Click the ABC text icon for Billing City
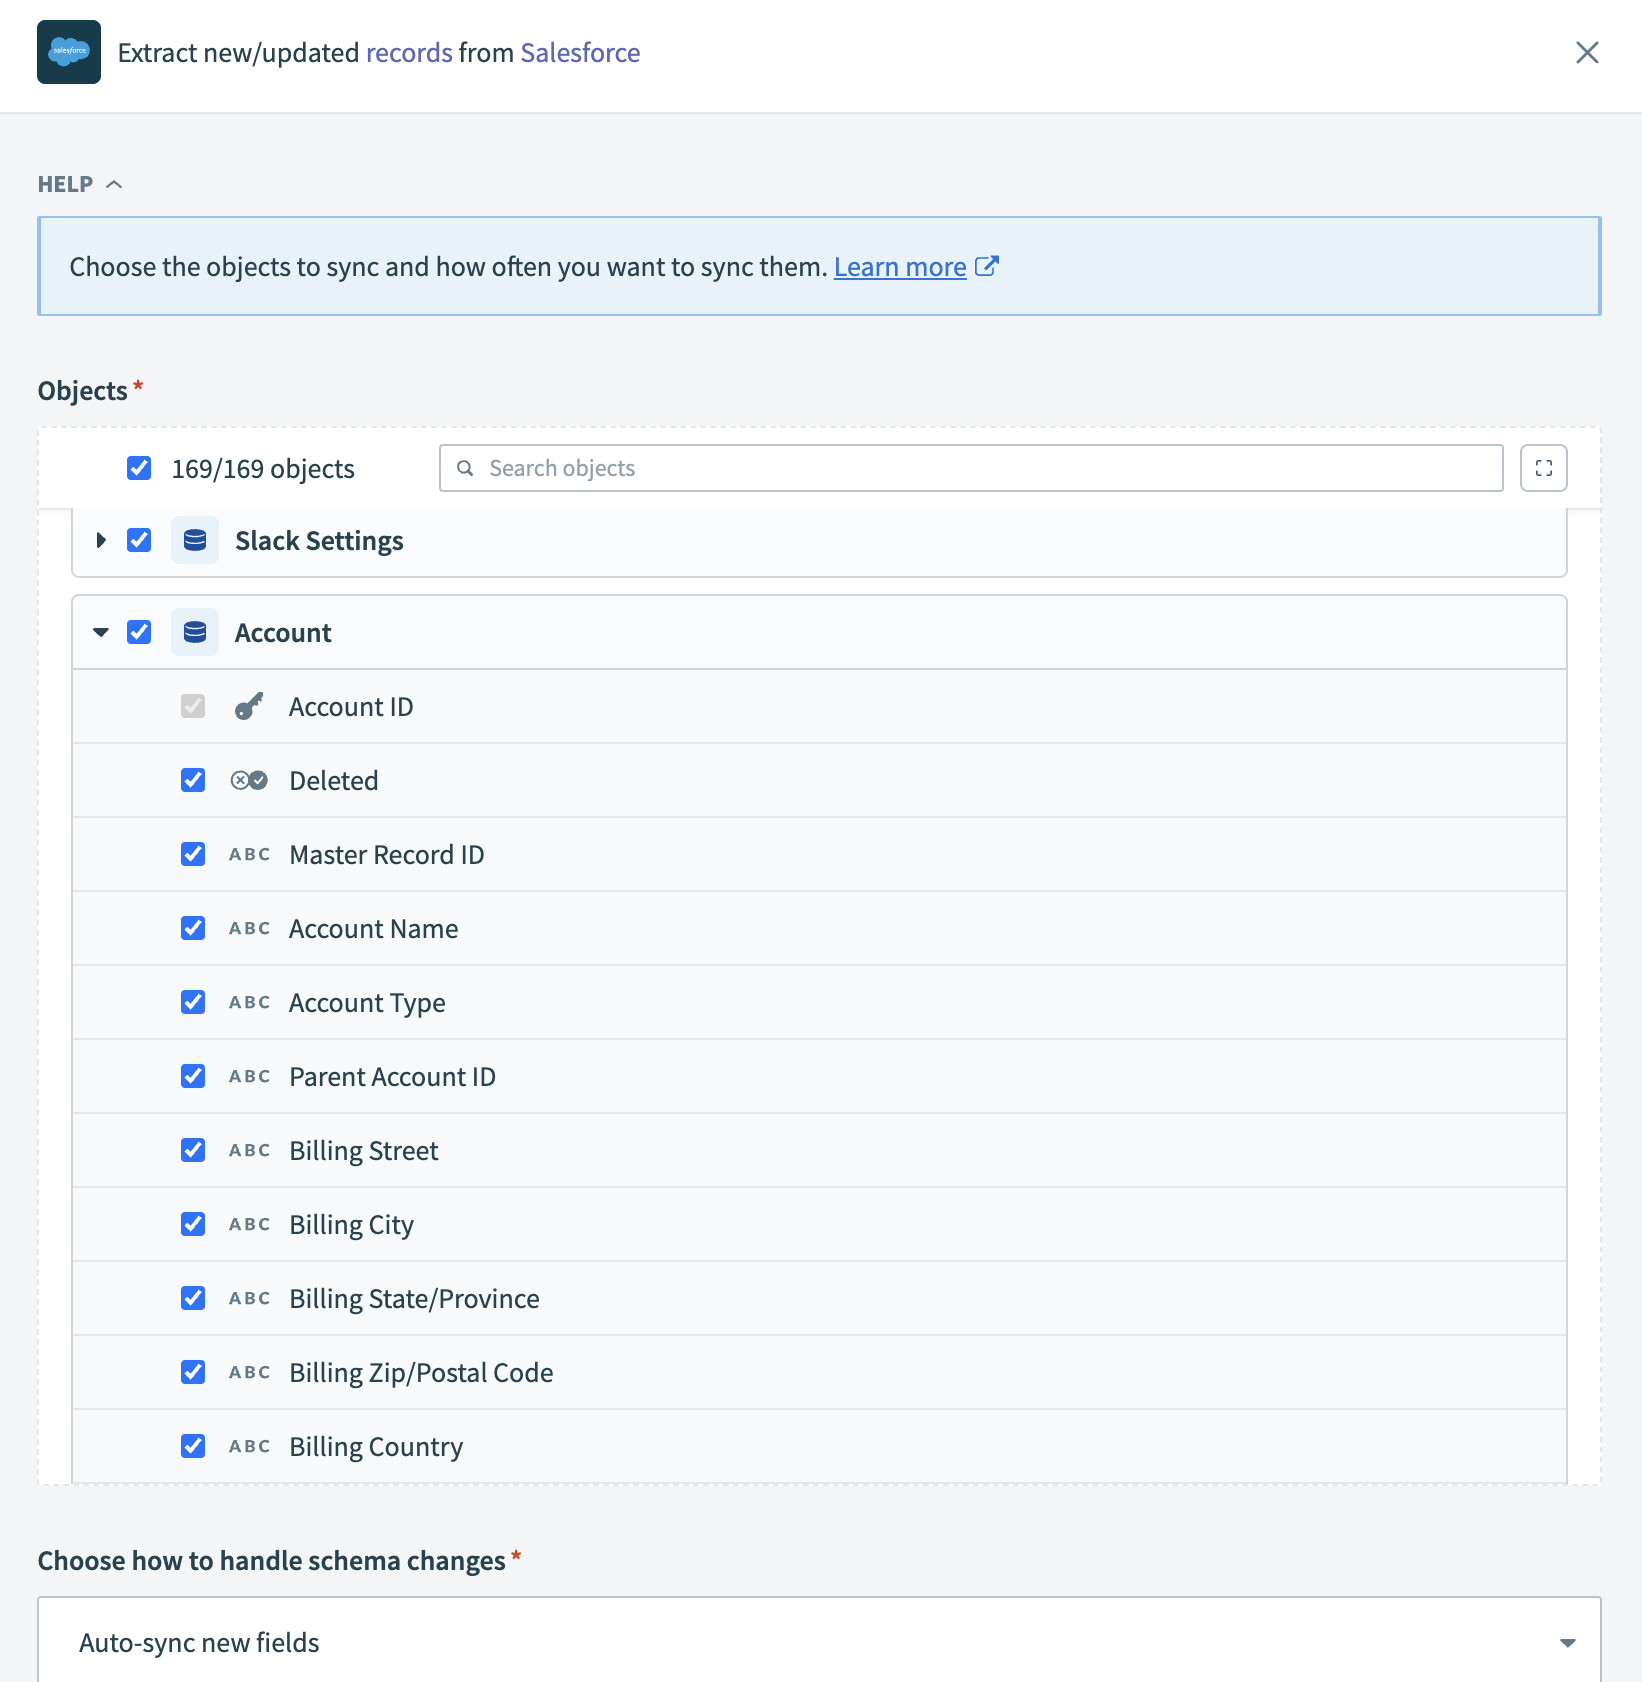 (249, 1224)
